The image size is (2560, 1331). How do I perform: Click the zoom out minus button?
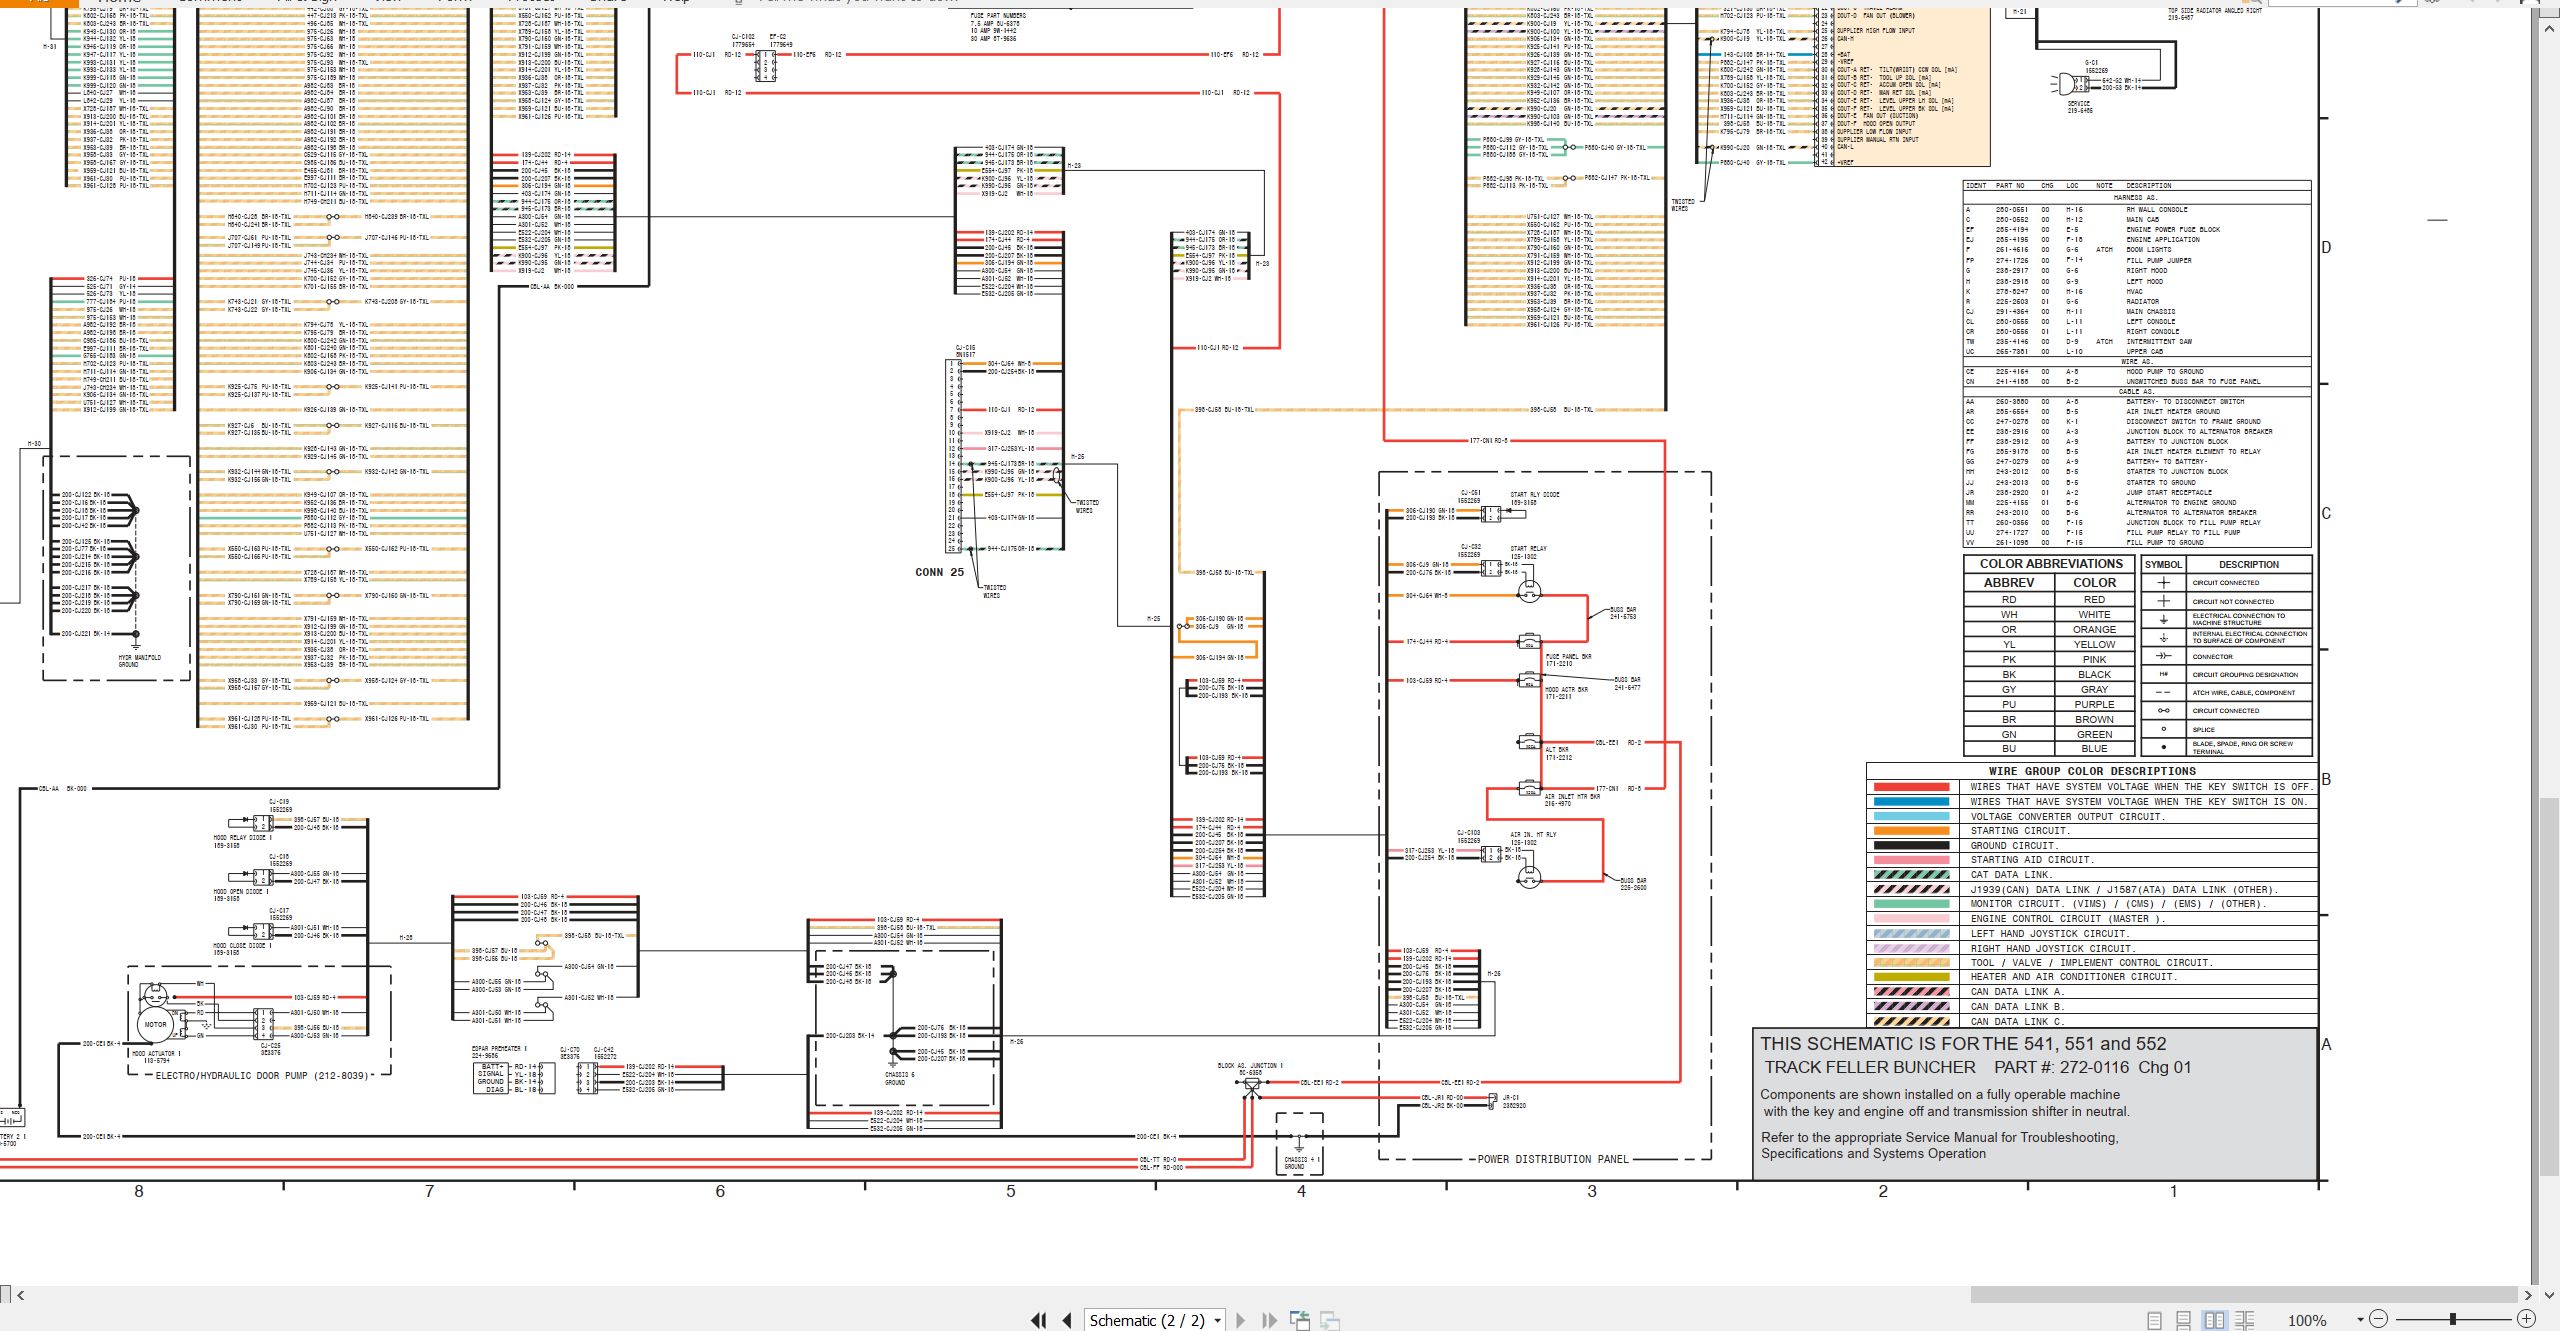[2378, 1319]
